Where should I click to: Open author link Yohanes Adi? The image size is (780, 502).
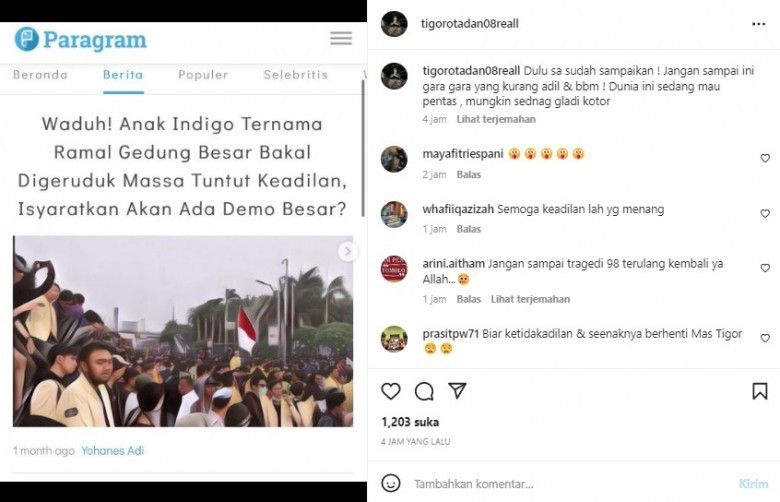click(x=112, y=451)
